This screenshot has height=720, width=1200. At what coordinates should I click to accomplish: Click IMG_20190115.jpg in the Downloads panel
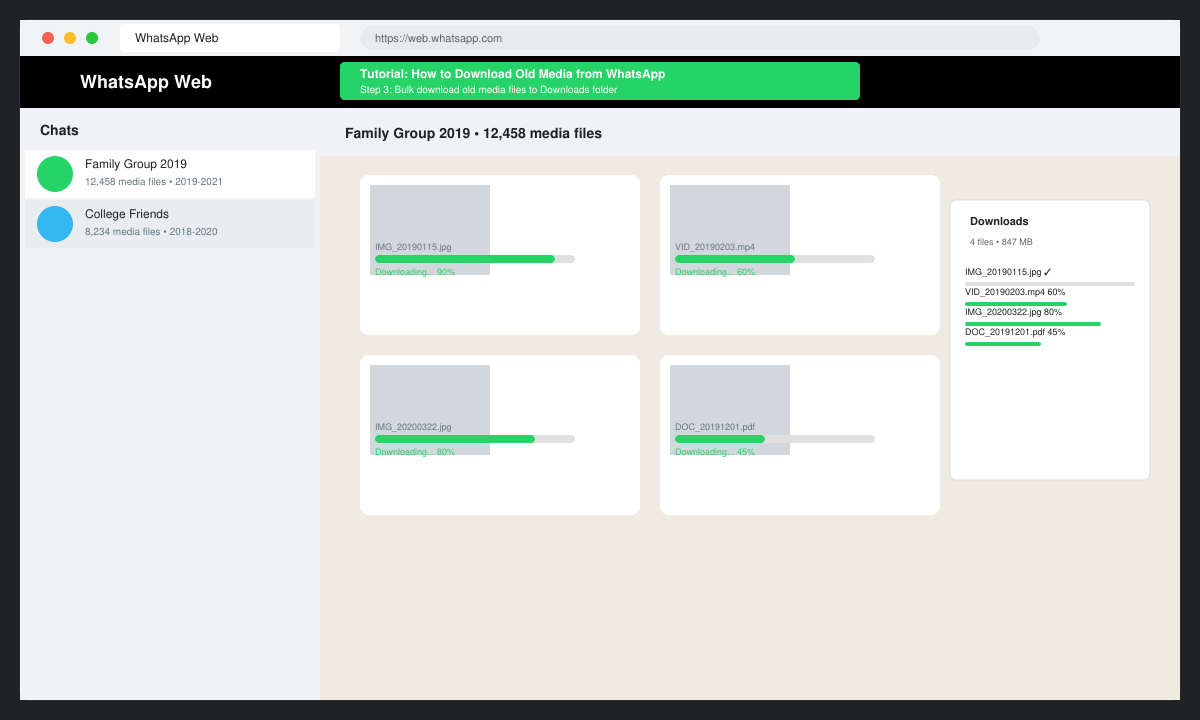coord(1008,272)
